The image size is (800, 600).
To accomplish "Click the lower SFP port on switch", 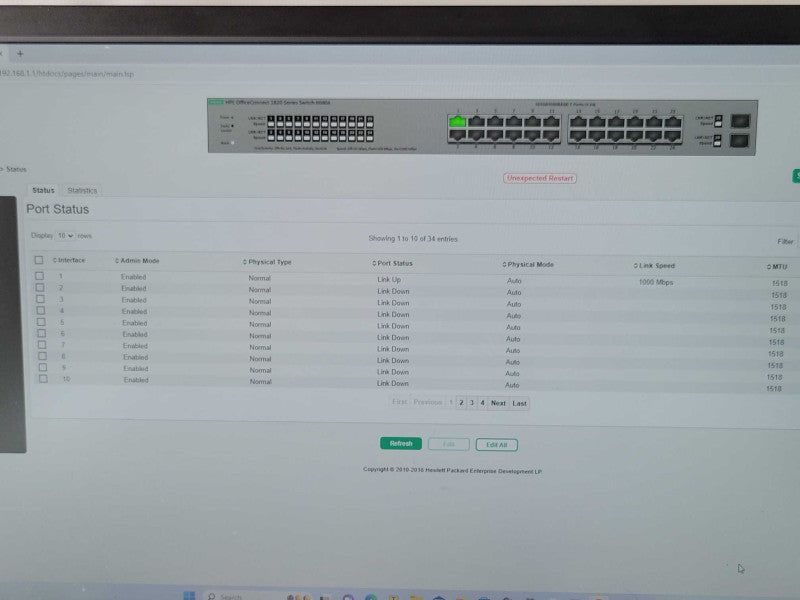I will pyautogui.click(x=740, y=140).
